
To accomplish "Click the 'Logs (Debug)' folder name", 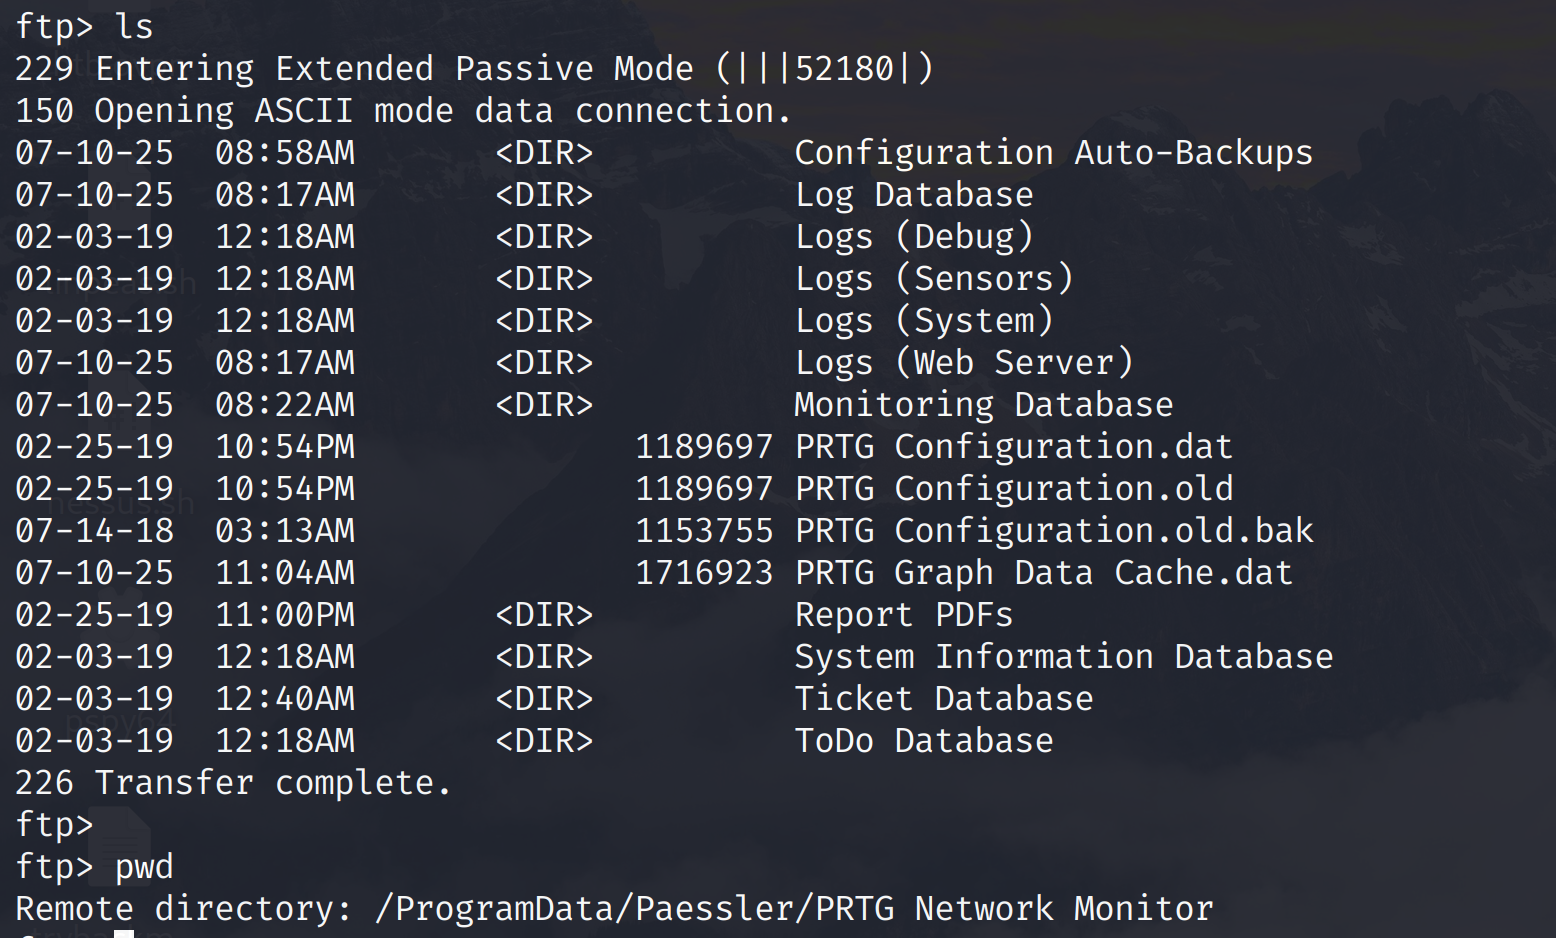I will click(x=914, y=237).
